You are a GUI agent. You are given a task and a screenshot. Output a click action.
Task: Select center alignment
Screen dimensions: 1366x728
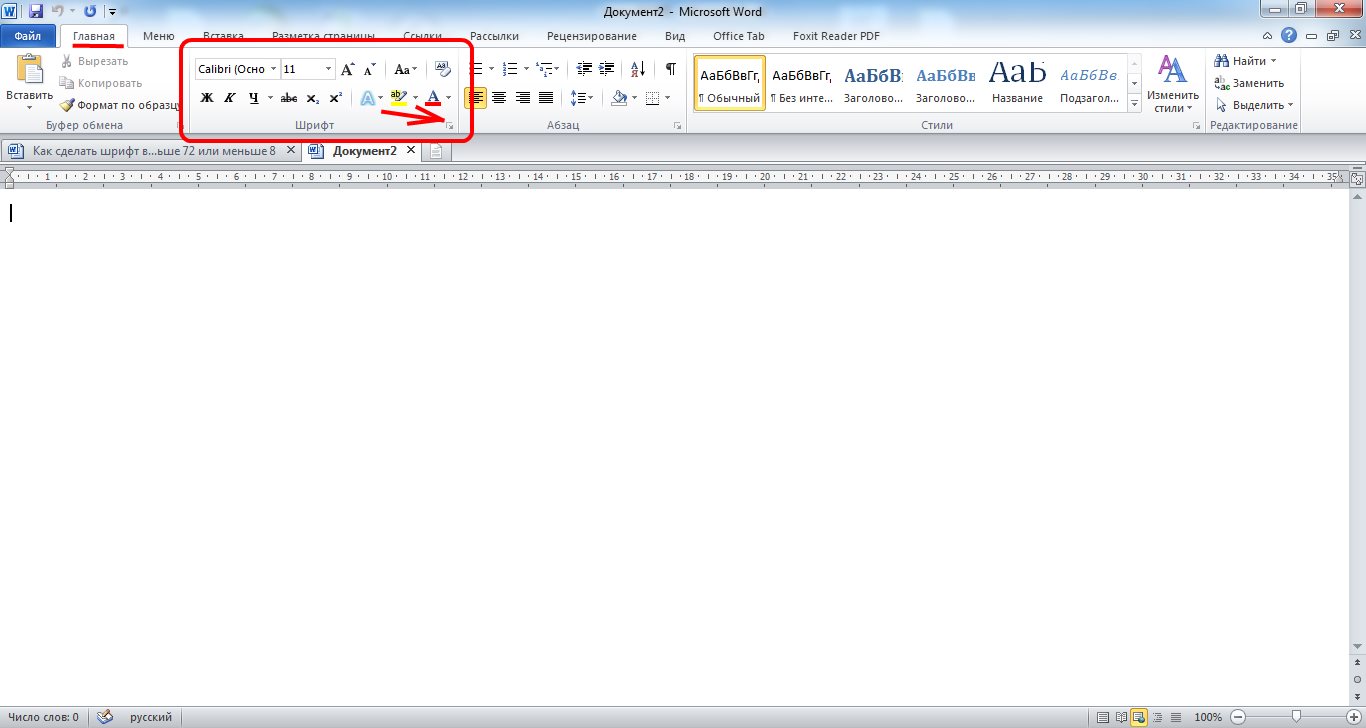pyautogui.click(x=498, y=97)
